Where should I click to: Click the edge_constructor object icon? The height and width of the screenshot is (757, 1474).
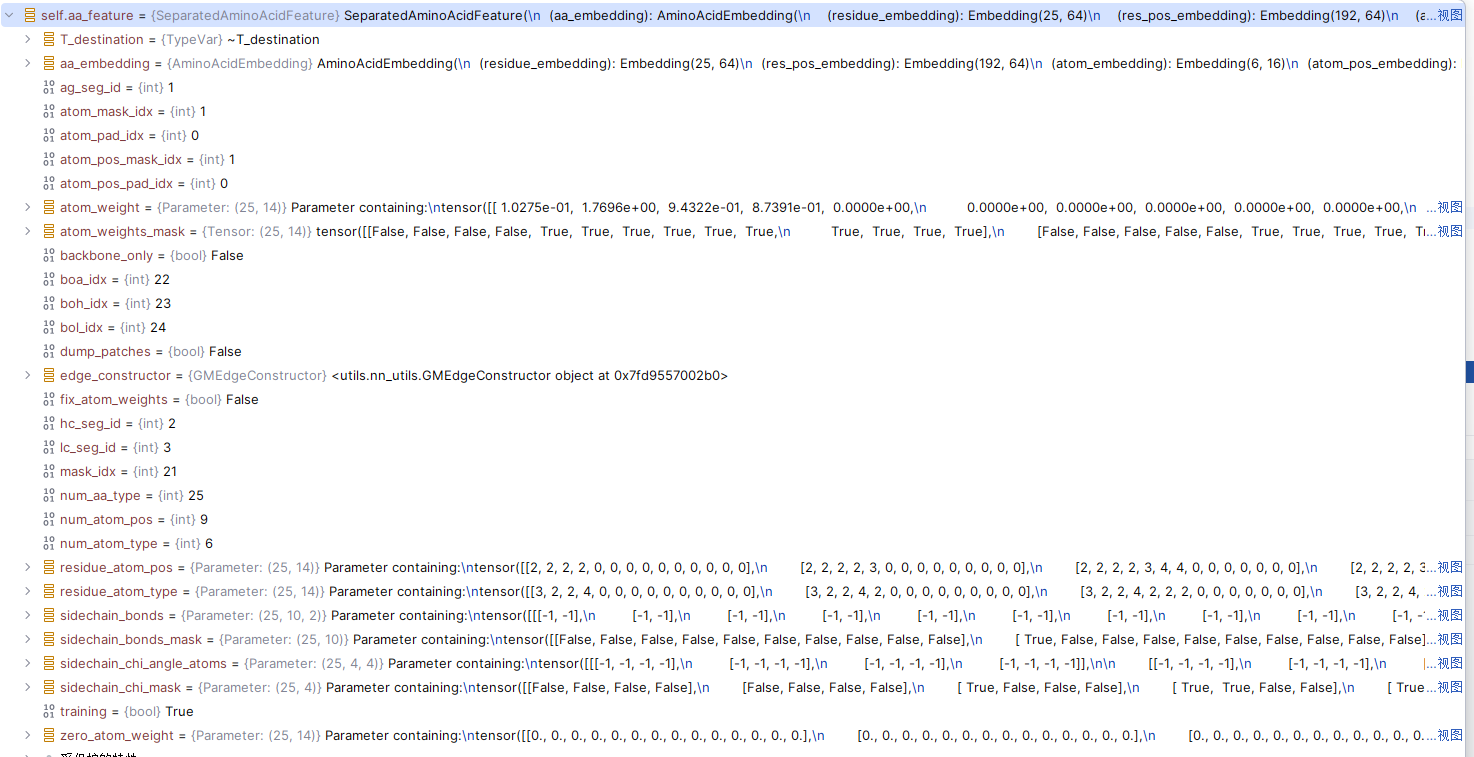click(x=49, y=375)
